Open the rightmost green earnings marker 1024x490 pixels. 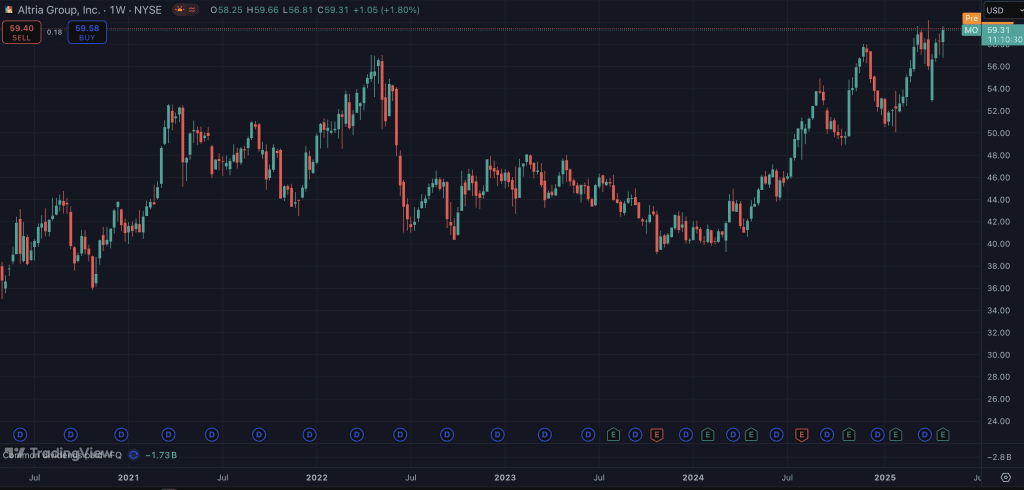[942, 434]
